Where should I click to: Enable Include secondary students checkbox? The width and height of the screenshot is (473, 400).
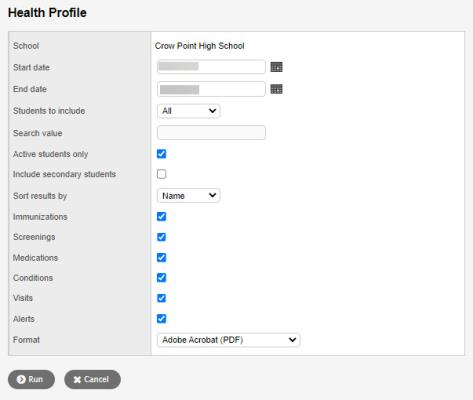[x=162, y=174]
